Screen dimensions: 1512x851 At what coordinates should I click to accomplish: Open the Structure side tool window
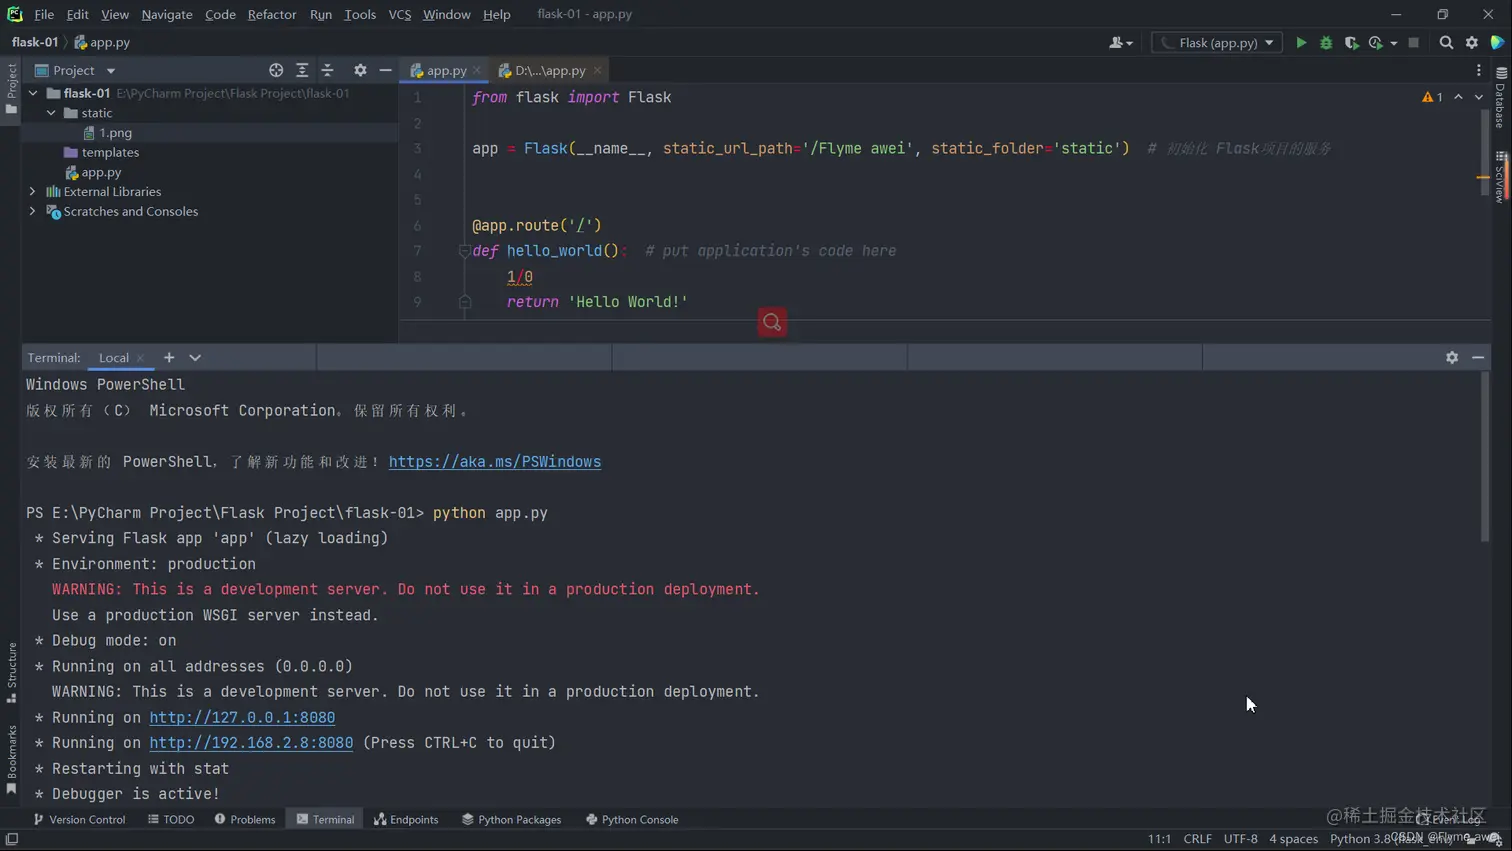[x=11, y=672]
